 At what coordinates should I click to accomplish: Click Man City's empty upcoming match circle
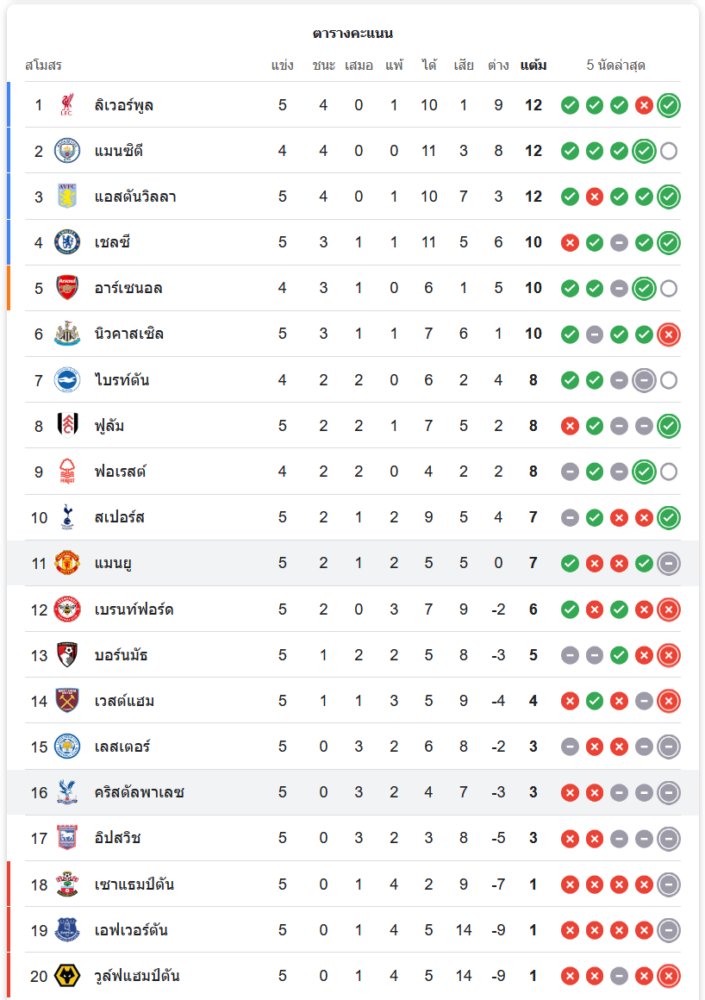point(669,151)
